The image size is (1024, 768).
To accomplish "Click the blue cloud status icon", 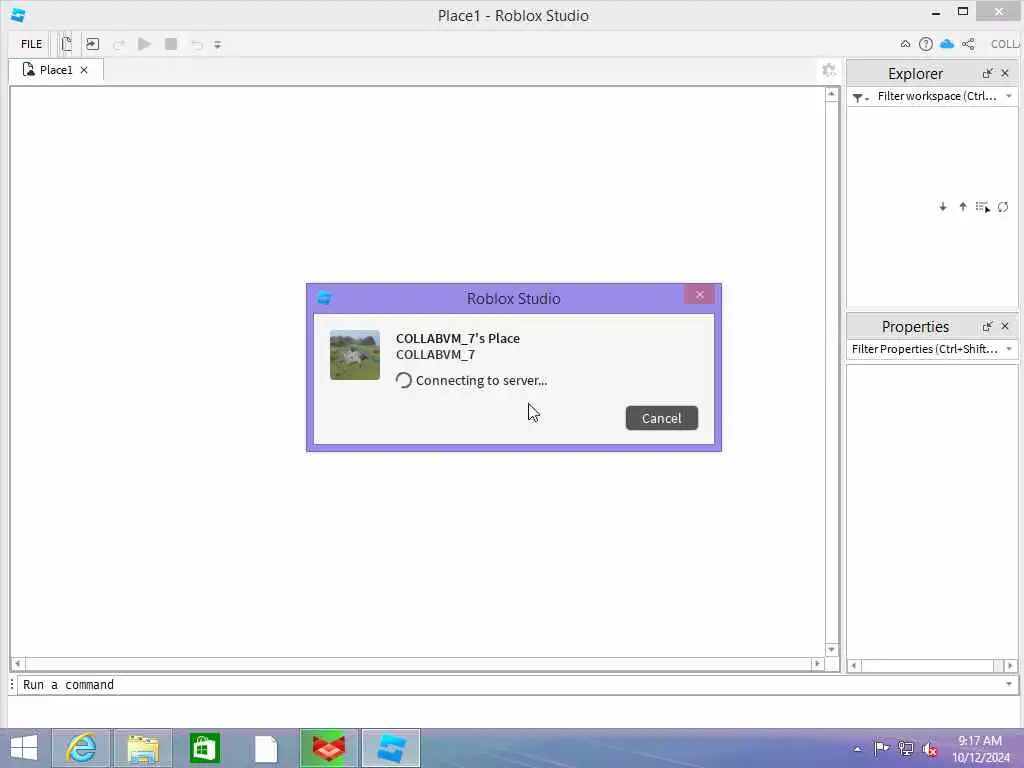I will pos(947,44).
